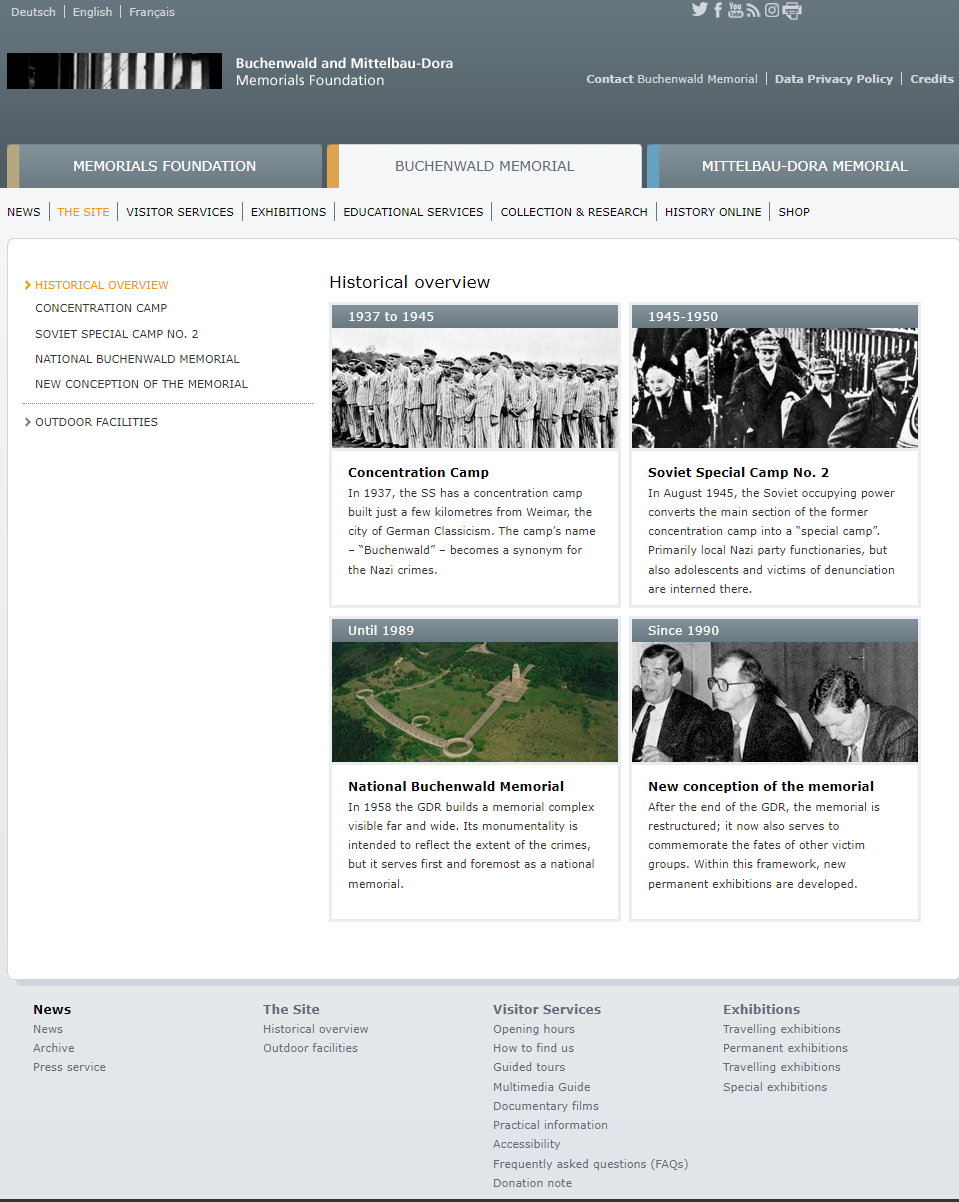Select the English language link
959x1202 pixels.
[93, 12]
